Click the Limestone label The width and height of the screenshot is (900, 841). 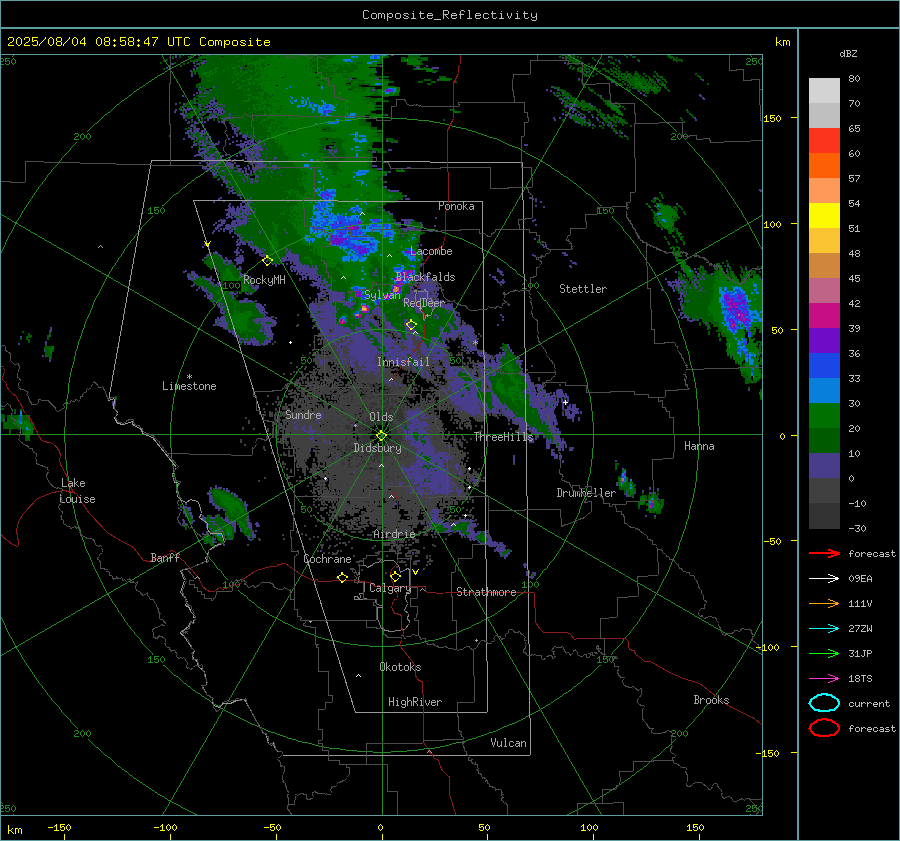(189, 386)
